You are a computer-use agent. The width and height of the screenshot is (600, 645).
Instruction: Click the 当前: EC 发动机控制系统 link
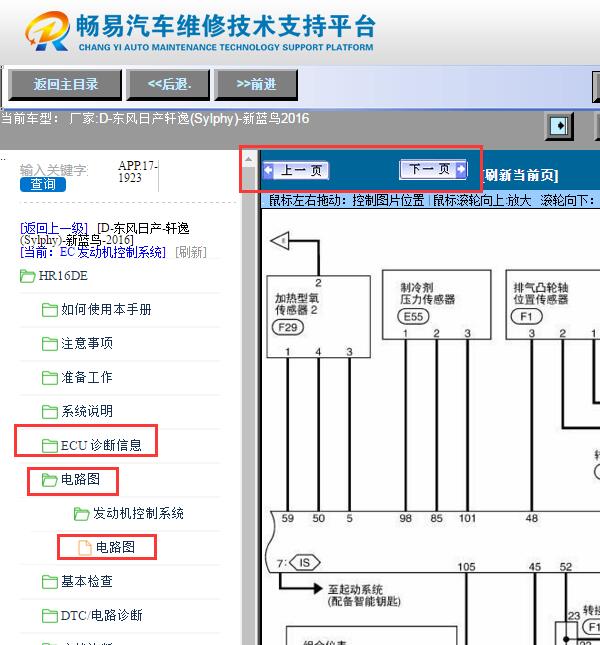[x=93, y=252]
